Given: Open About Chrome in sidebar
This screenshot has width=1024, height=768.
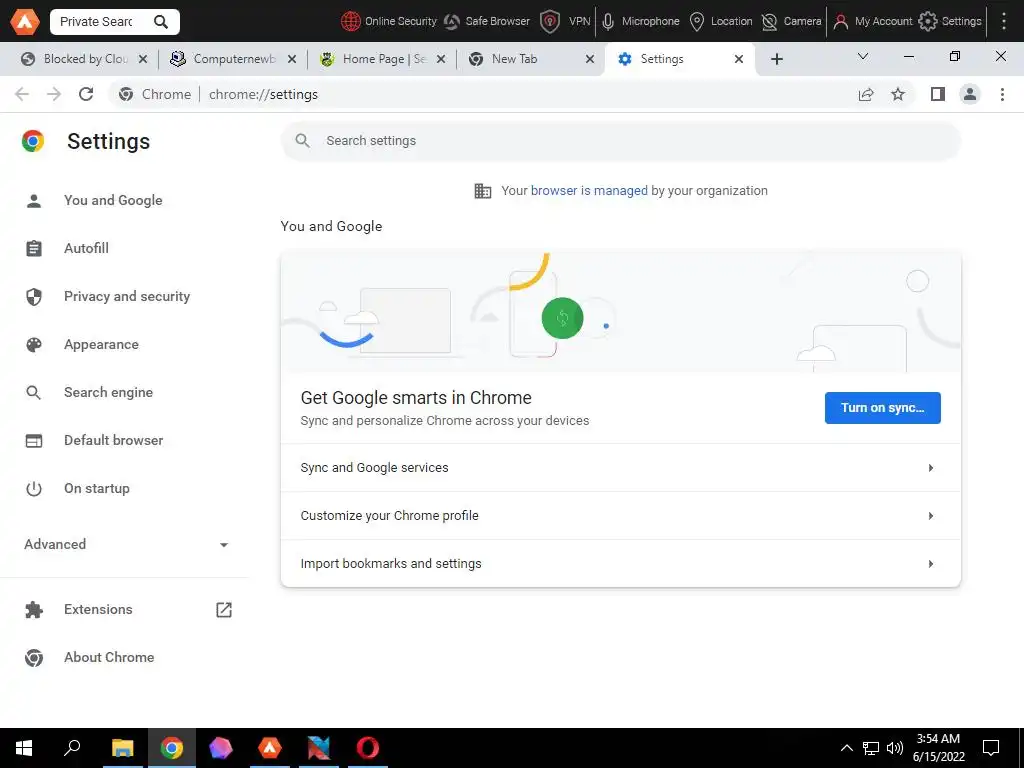Looking at the screenshot, I should pyautogui.click(x=109, y=658).
